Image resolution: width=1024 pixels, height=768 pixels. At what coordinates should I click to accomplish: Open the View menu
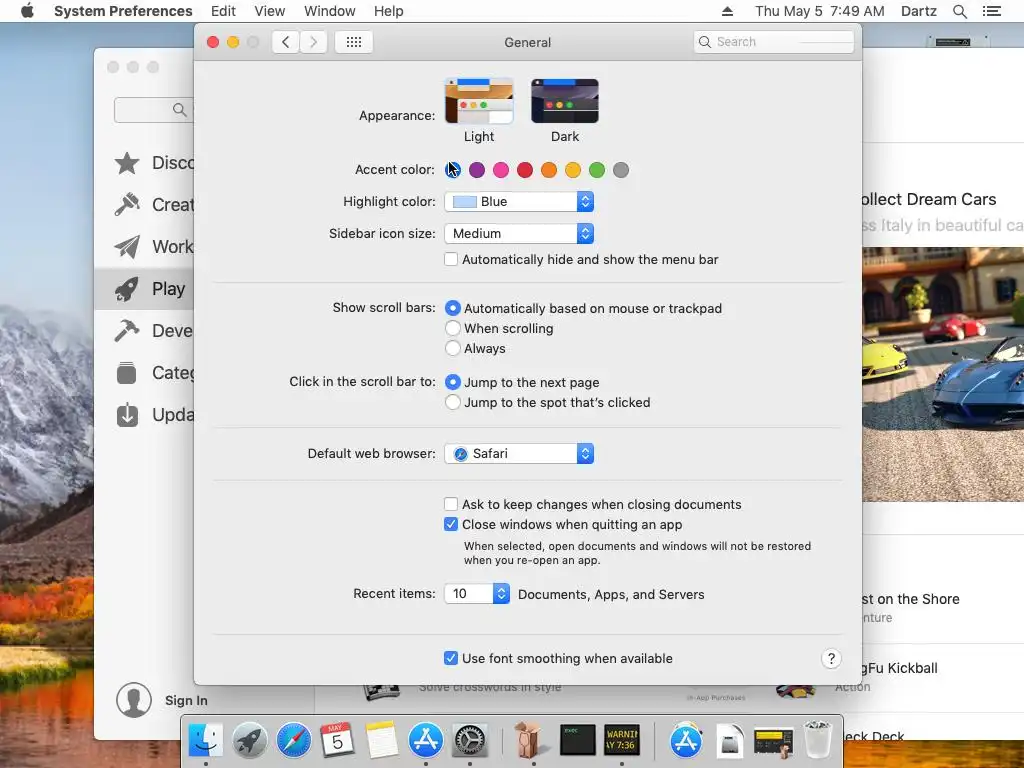[270, 11]
